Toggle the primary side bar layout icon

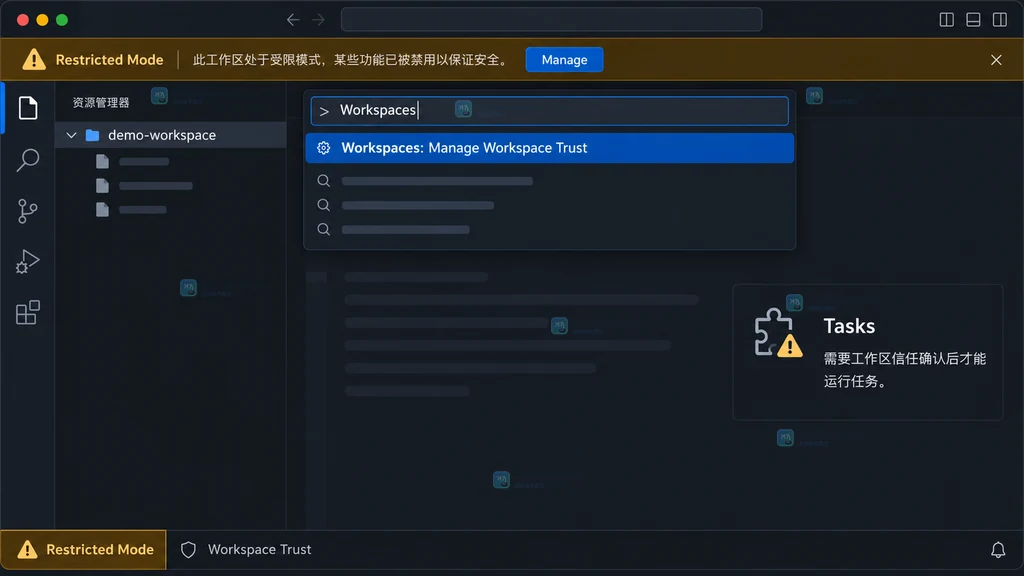[x=946, y=20]
